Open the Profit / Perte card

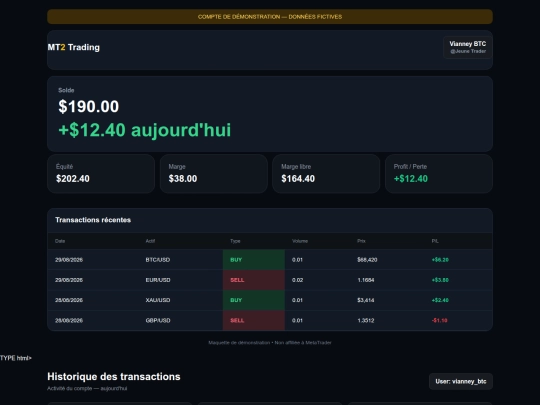tap(439, 174)
